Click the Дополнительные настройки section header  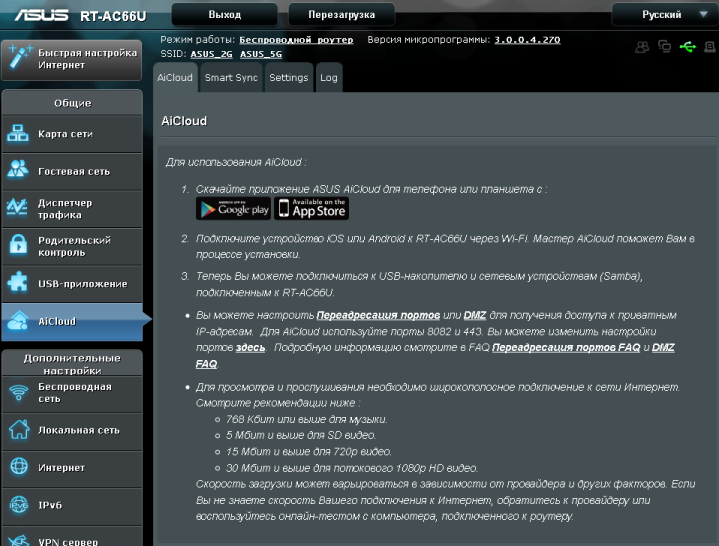point(72,364)
